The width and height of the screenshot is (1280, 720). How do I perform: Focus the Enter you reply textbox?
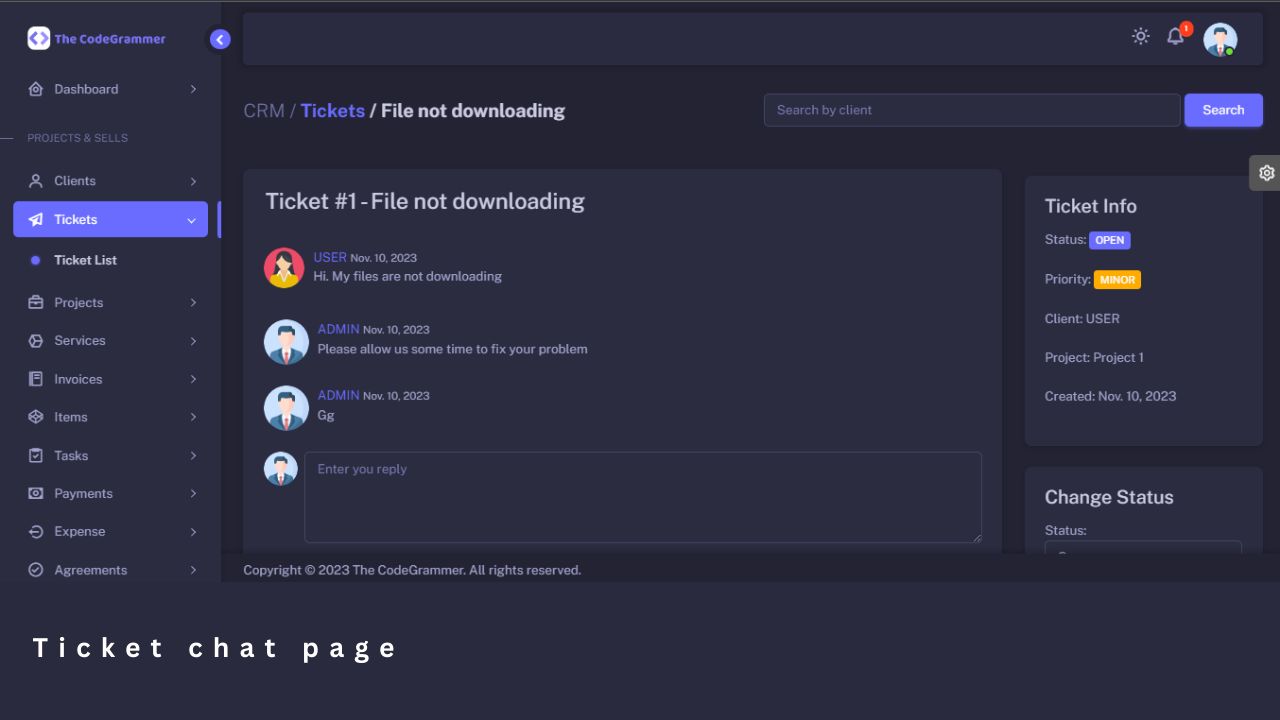[x=643, y=497]
